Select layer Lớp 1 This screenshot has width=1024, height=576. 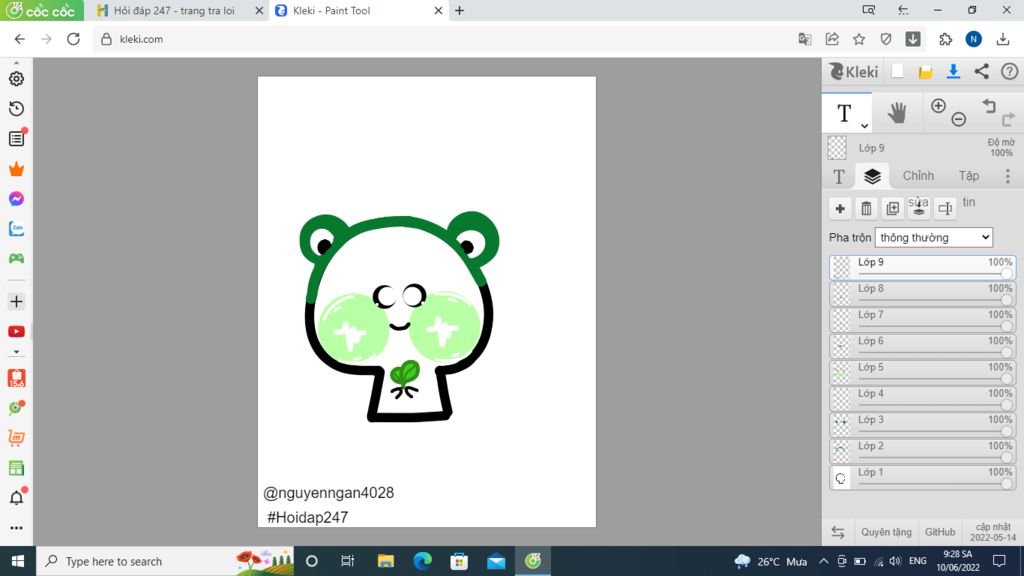[x=922, y=477]
